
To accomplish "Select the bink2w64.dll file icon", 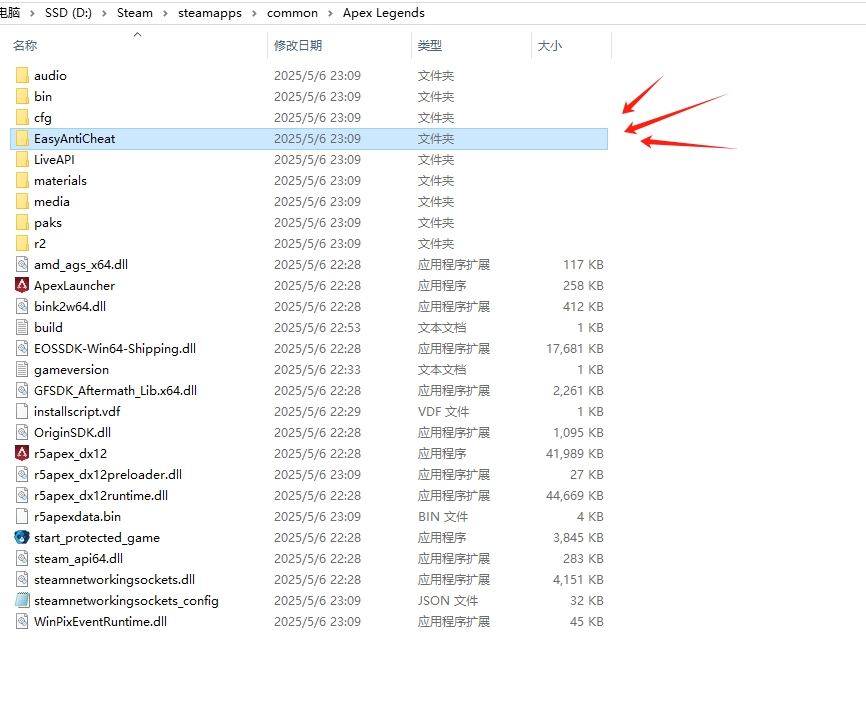I will tap(22, 307).
